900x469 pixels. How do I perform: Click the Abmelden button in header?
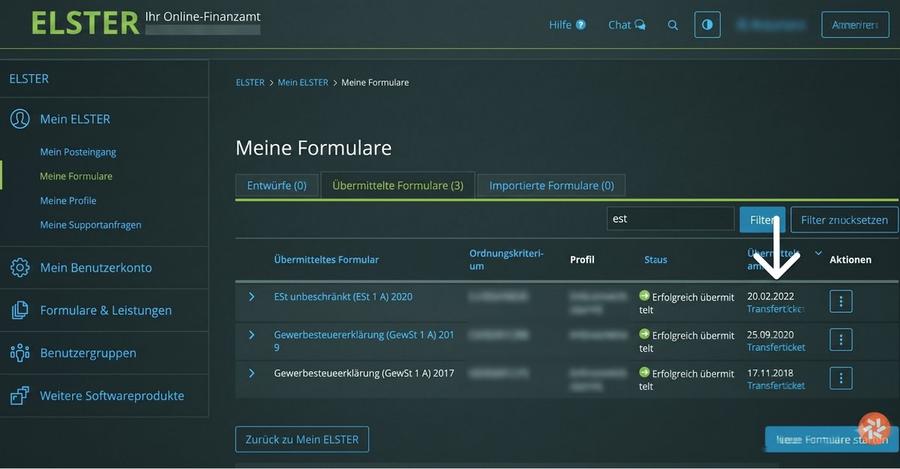click(x=855, y=25)
